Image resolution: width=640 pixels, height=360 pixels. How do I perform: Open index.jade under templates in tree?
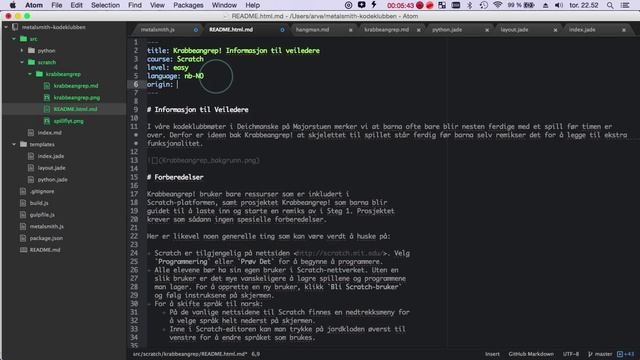pyautogui.click(x=51, y=156)
